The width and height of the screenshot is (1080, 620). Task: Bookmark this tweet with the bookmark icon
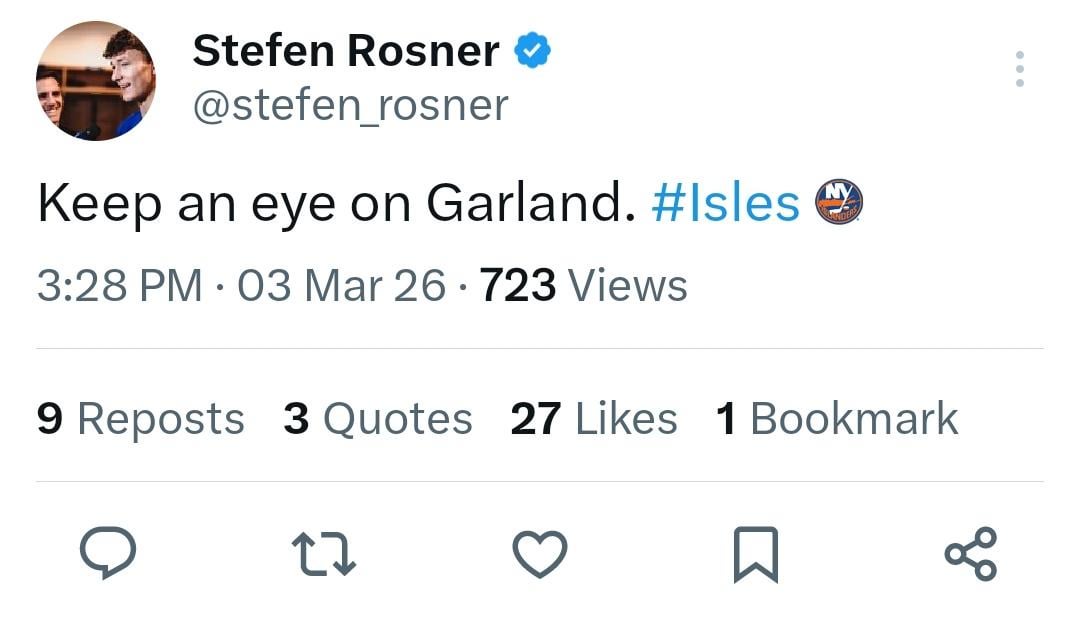point(755,554)
